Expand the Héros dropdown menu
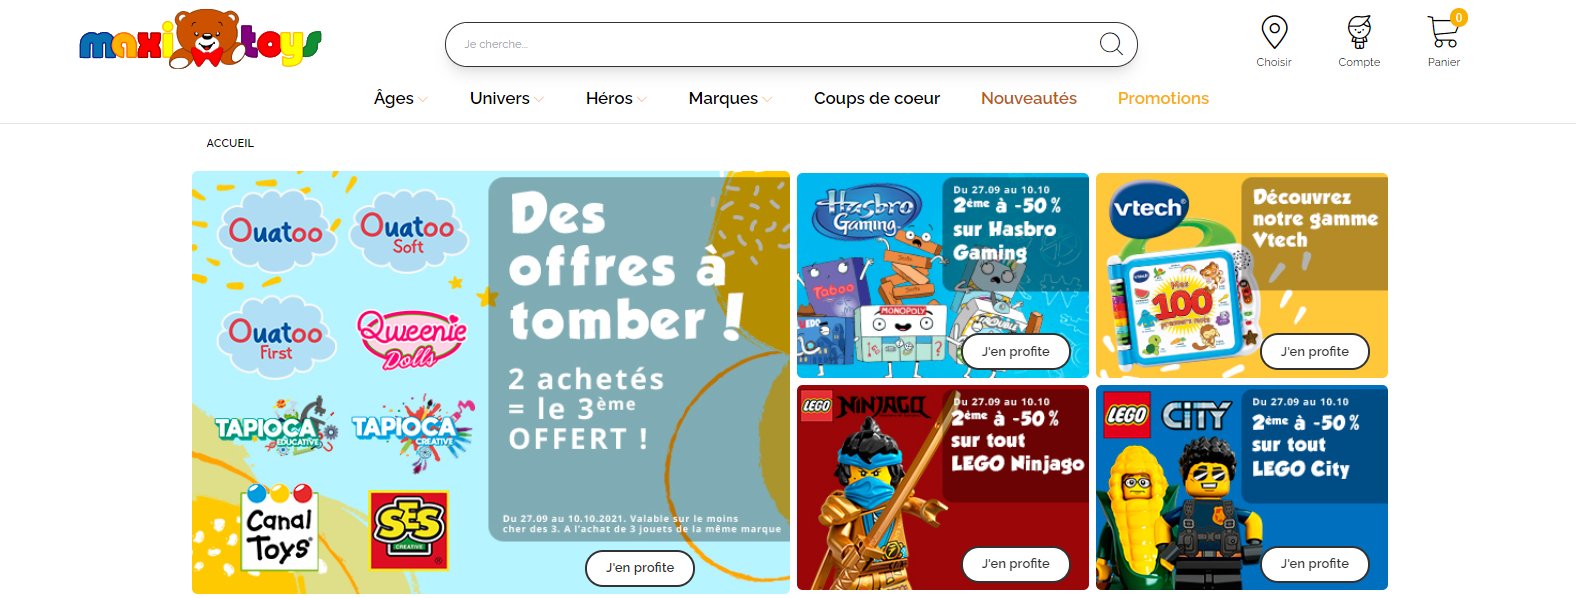 pos(616,98)
